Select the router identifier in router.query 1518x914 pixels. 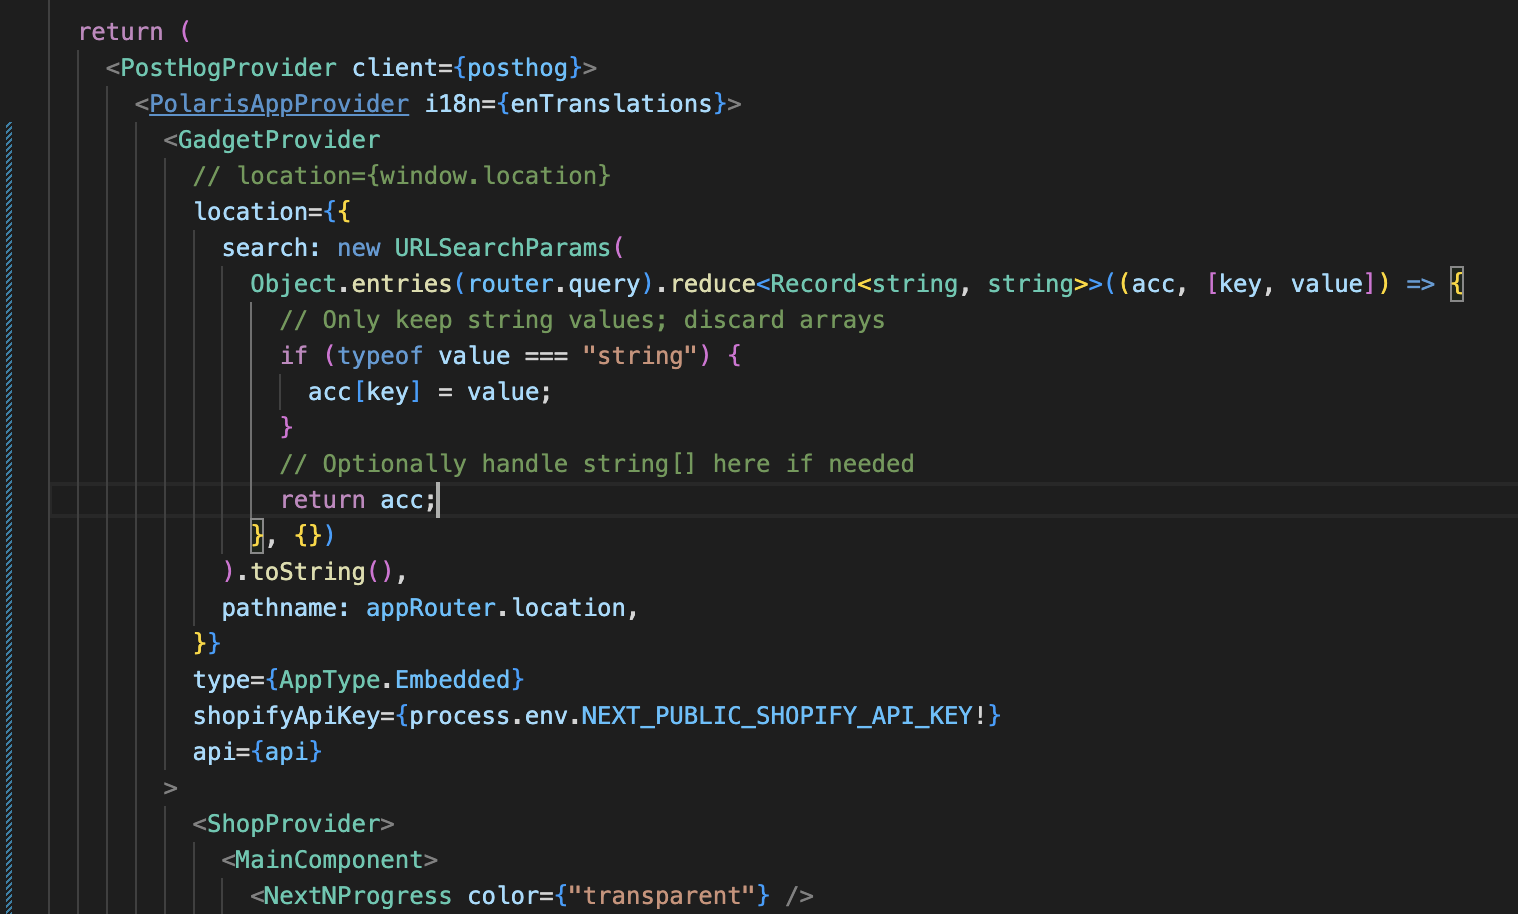pyautogui.click(x=510, y=284)
